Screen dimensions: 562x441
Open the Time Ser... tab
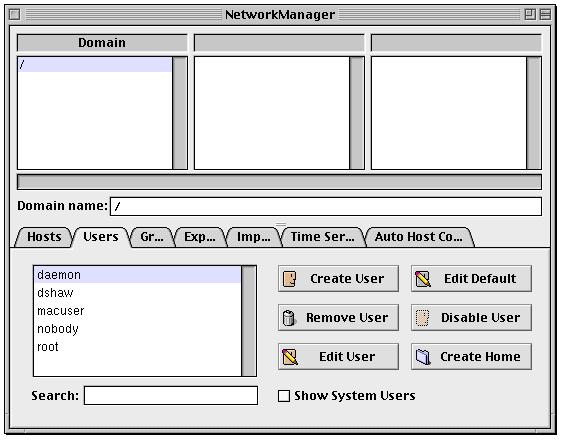[x=322, y=237]
